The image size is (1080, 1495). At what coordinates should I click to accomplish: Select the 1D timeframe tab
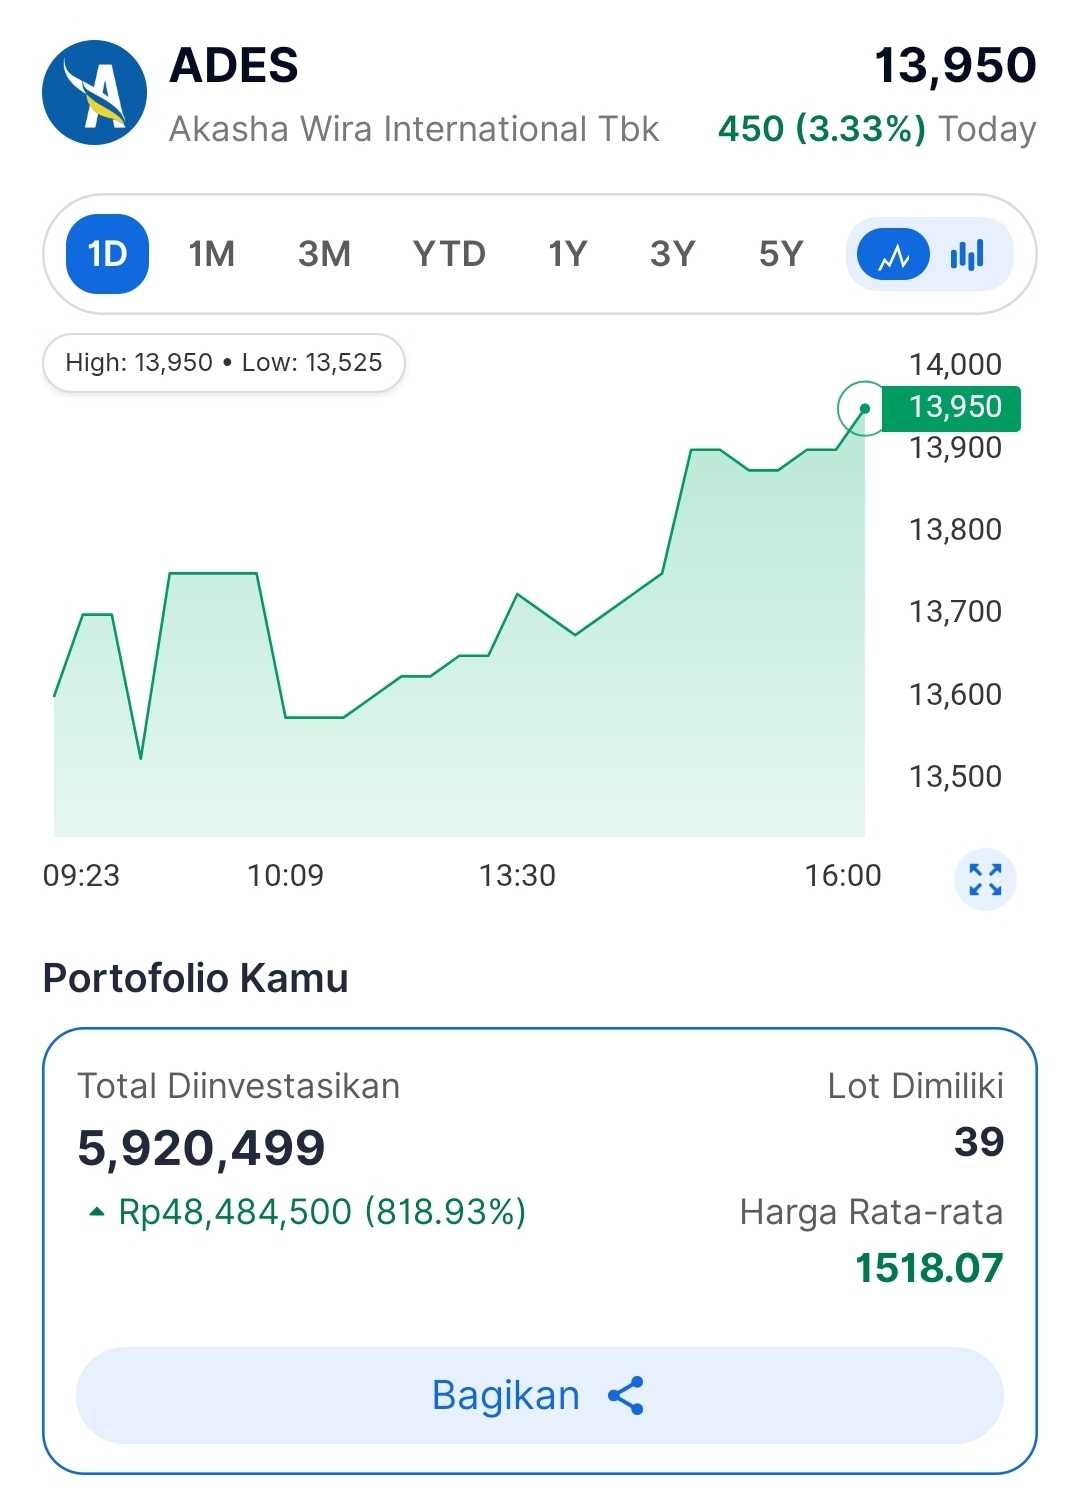[107, 254]
